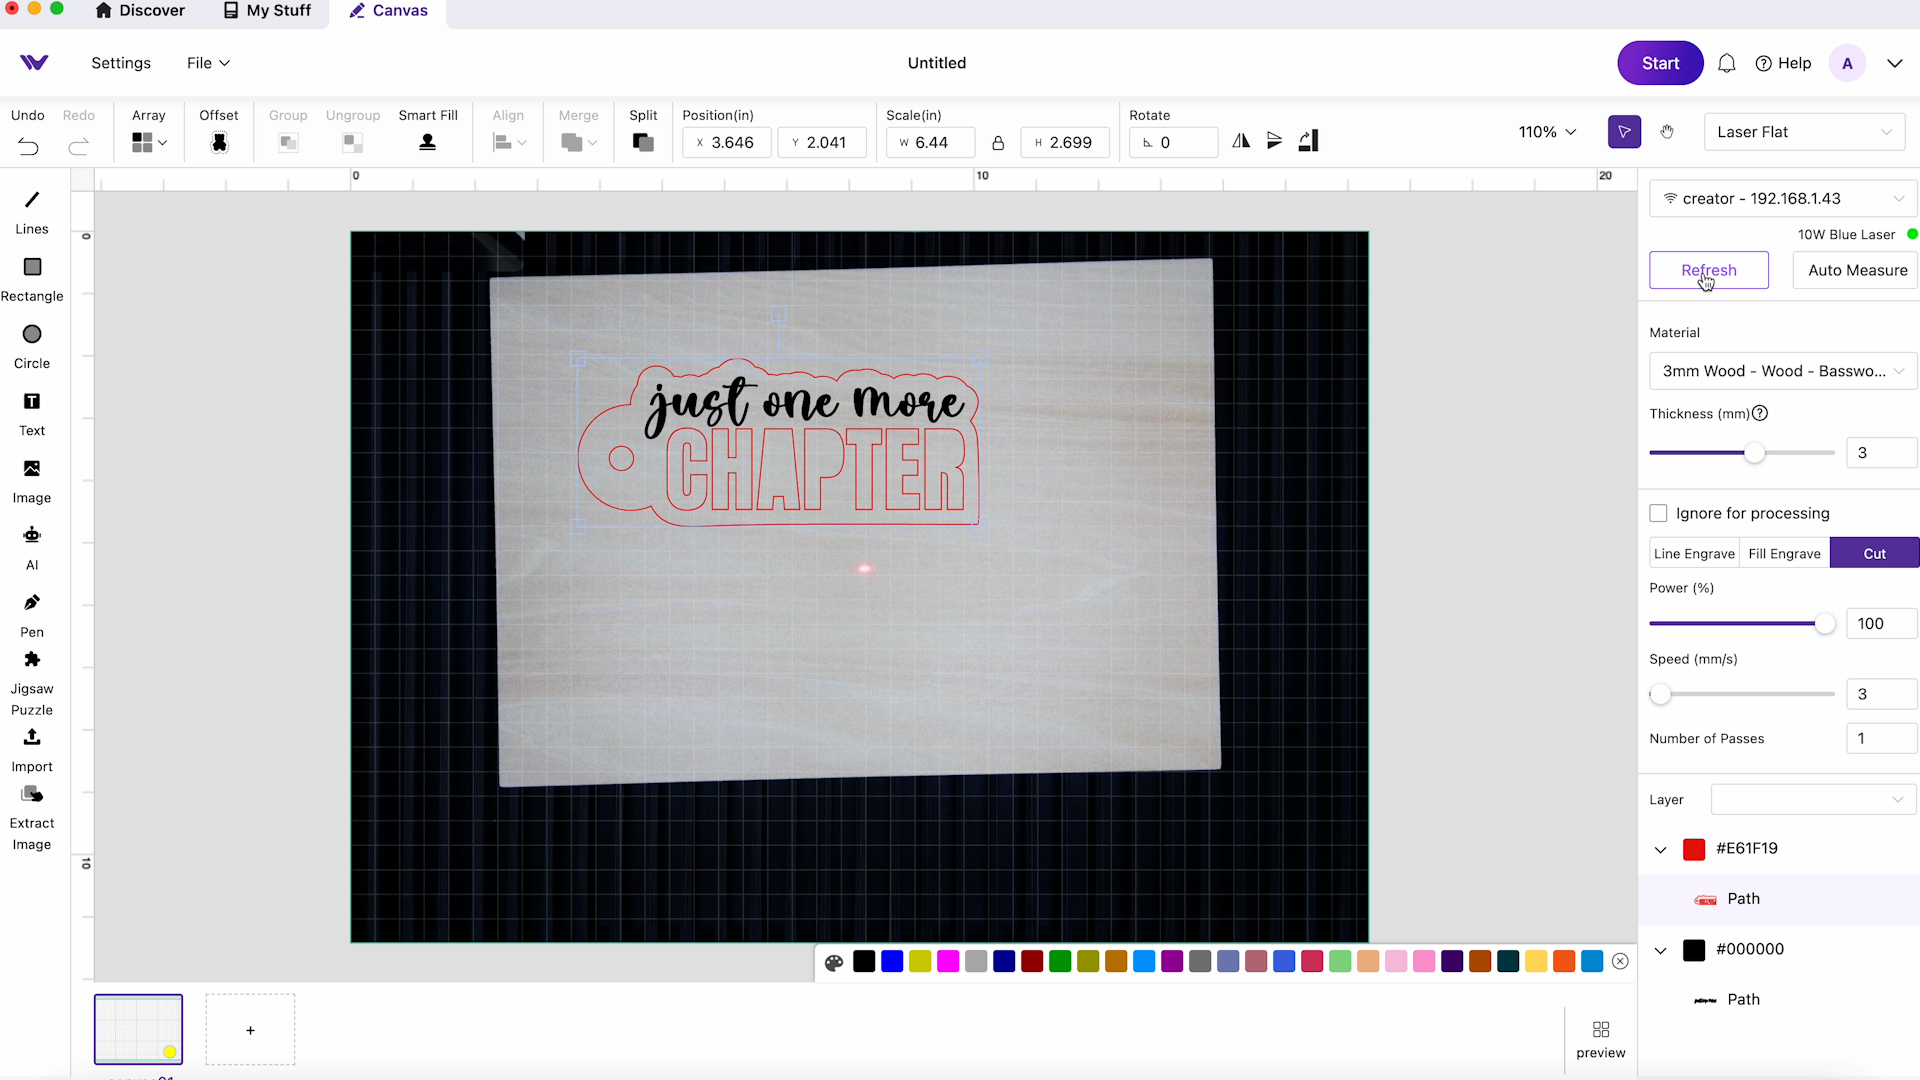Viewport: 1920px width, 1080px height.
Task: Click the preview button at bottom right
Action: 1600,1038
